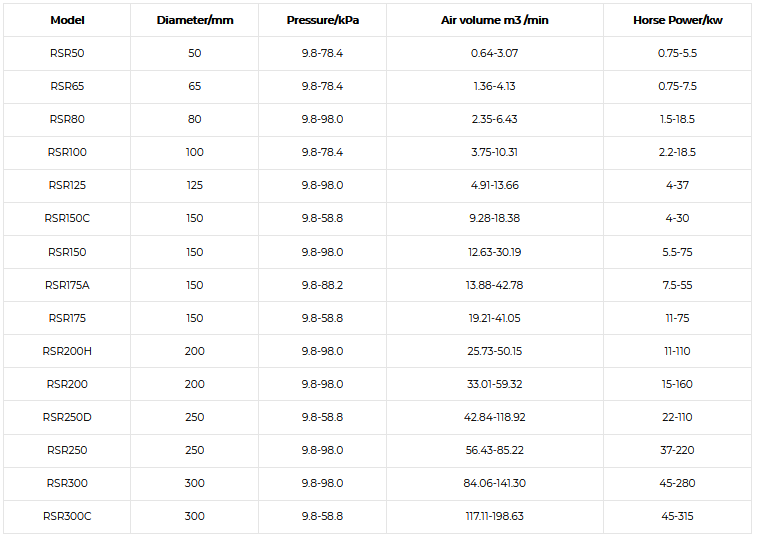Click the RSR80 model name
The width and height of the screenshot is (757, 548).
pos(67,119)
